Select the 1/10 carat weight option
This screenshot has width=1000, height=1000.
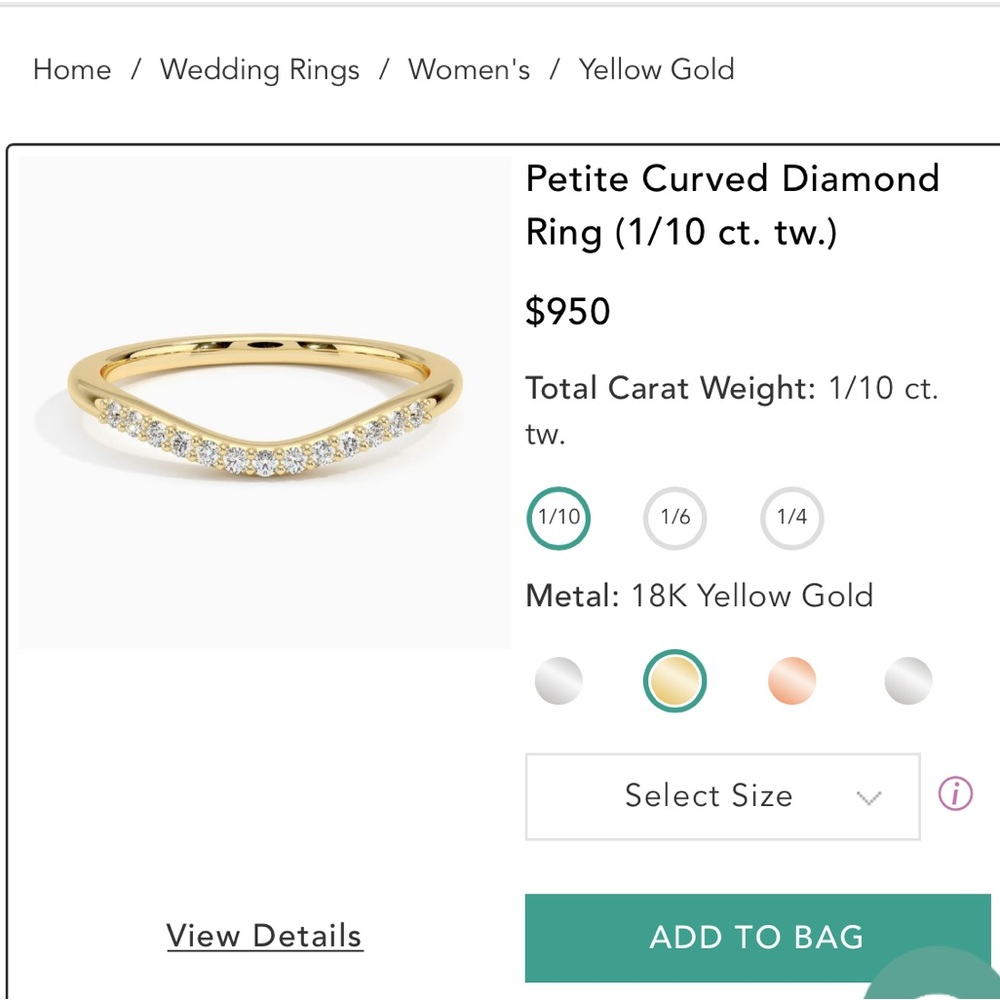coord(558,518)
